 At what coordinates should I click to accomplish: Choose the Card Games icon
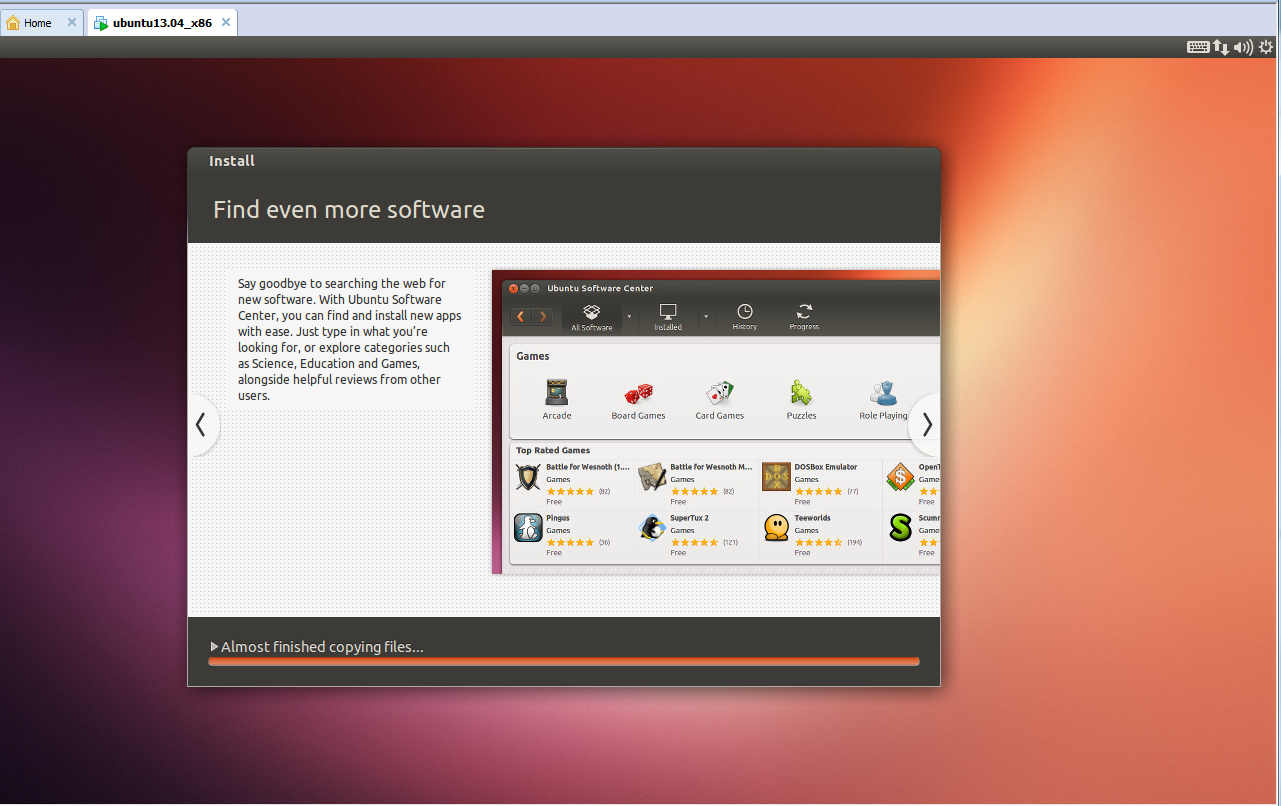pos(720,392)
